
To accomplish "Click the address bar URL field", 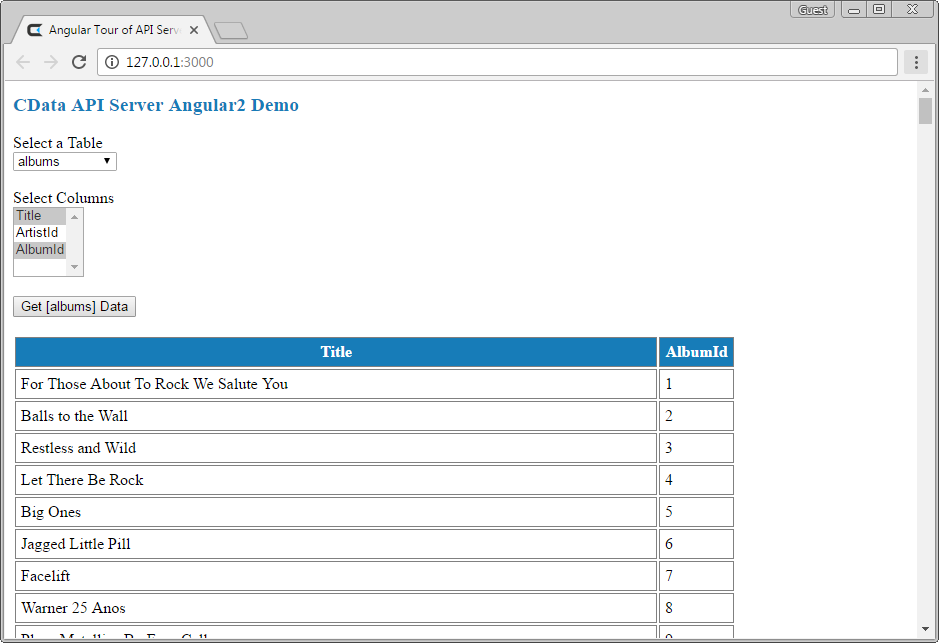I will [500, 62].
